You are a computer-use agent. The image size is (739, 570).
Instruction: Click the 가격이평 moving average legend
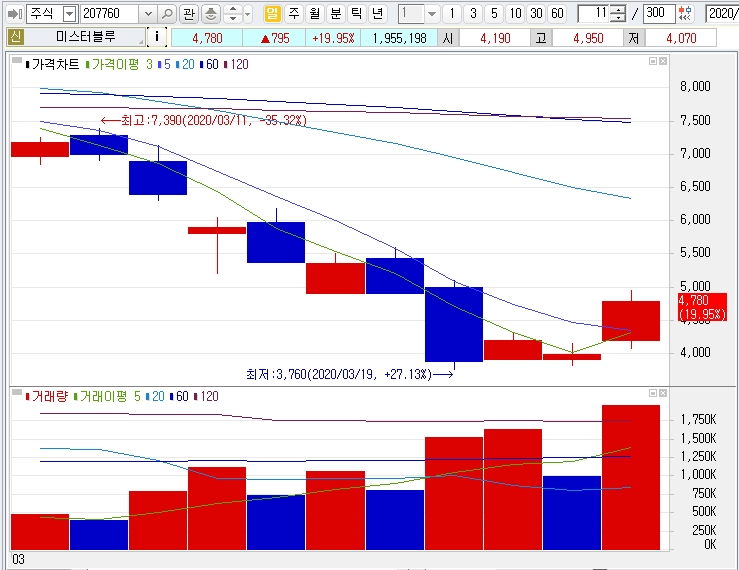click(x=113, y=65)
